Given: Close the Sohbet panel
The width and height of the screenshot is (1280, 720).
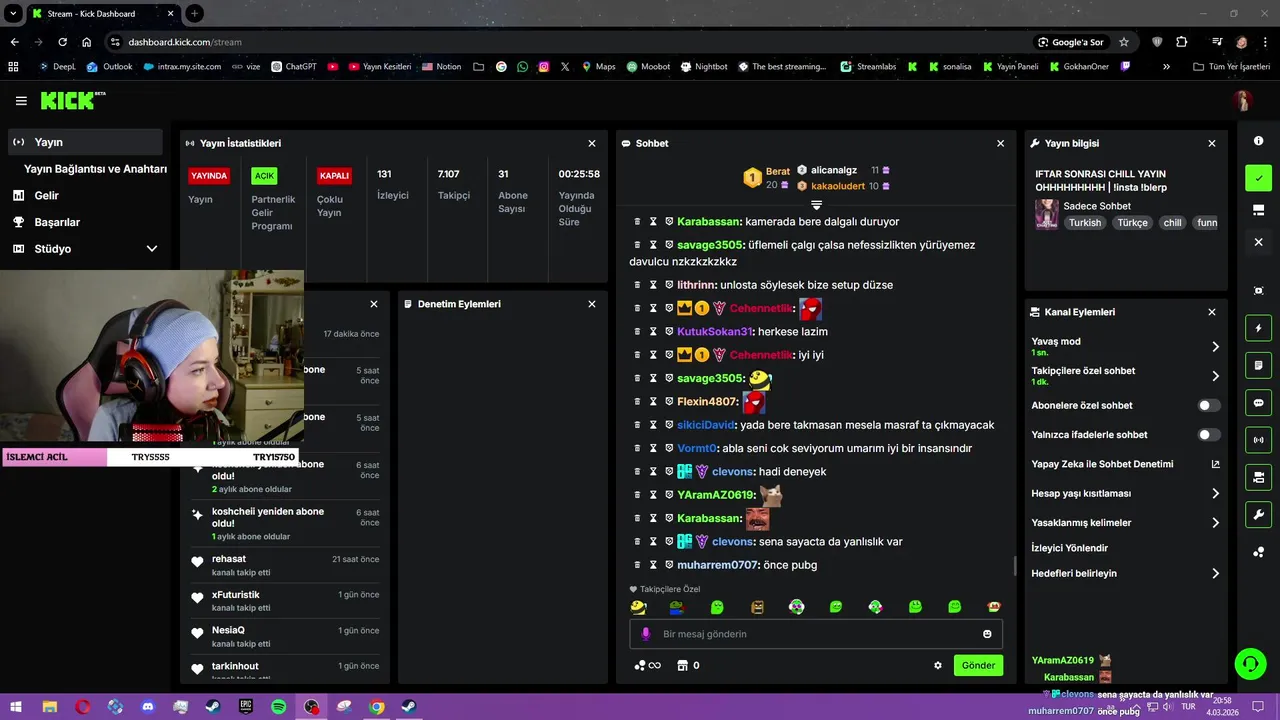Looking at the screenshot, I should coord(1000,144).
